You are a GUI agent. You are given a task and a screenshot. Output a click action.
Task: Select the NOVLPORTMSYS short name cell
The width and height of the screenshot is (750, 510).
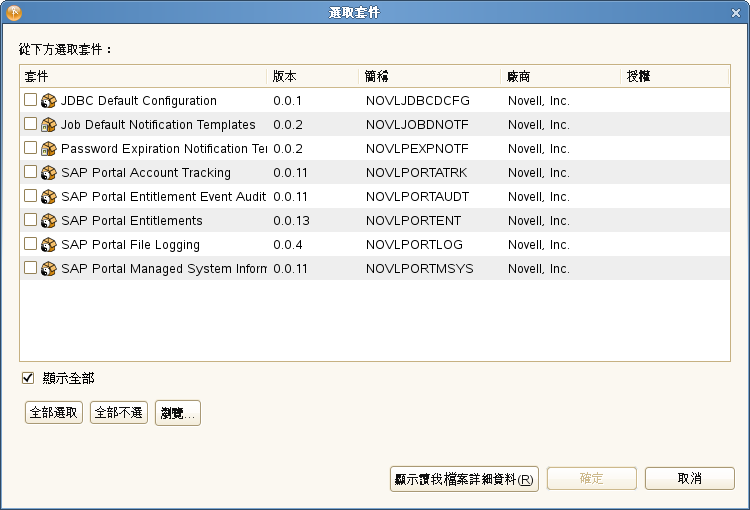[x=419, y=268]
